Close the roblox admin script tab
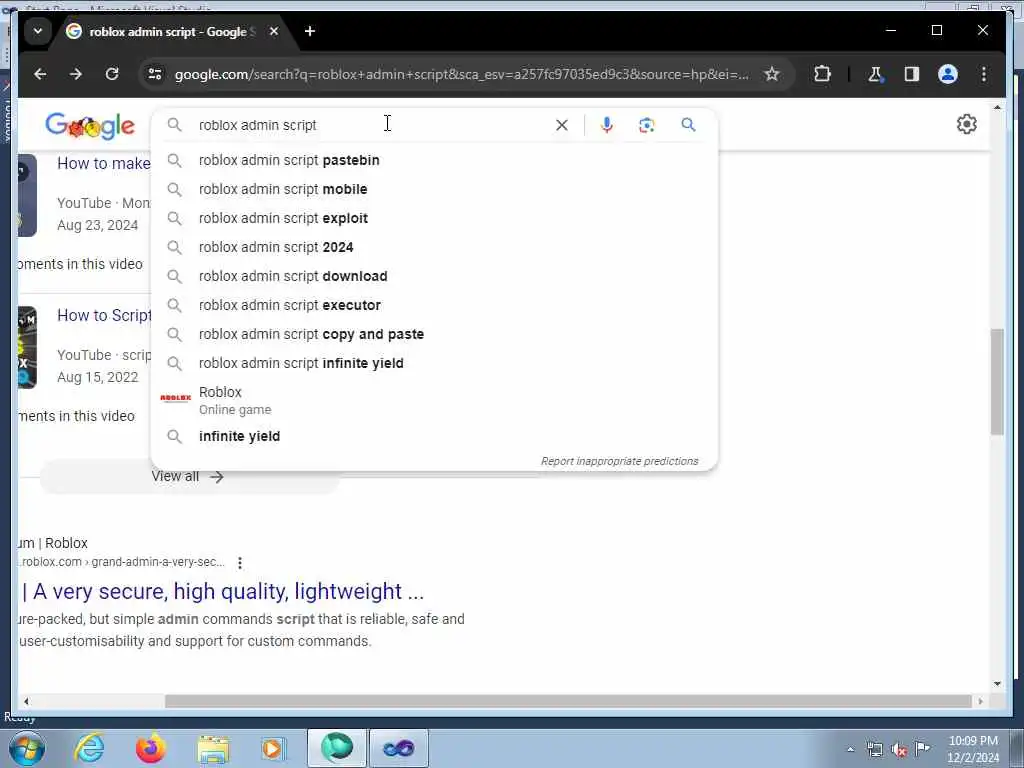The width and height of the screenshot is (1024, 768). 274,31
